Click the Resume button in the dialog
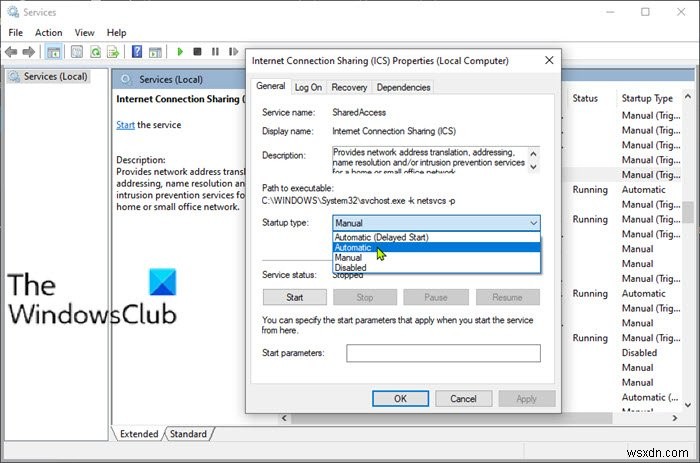Screen dimensions: 700x463 pos(508,297)
